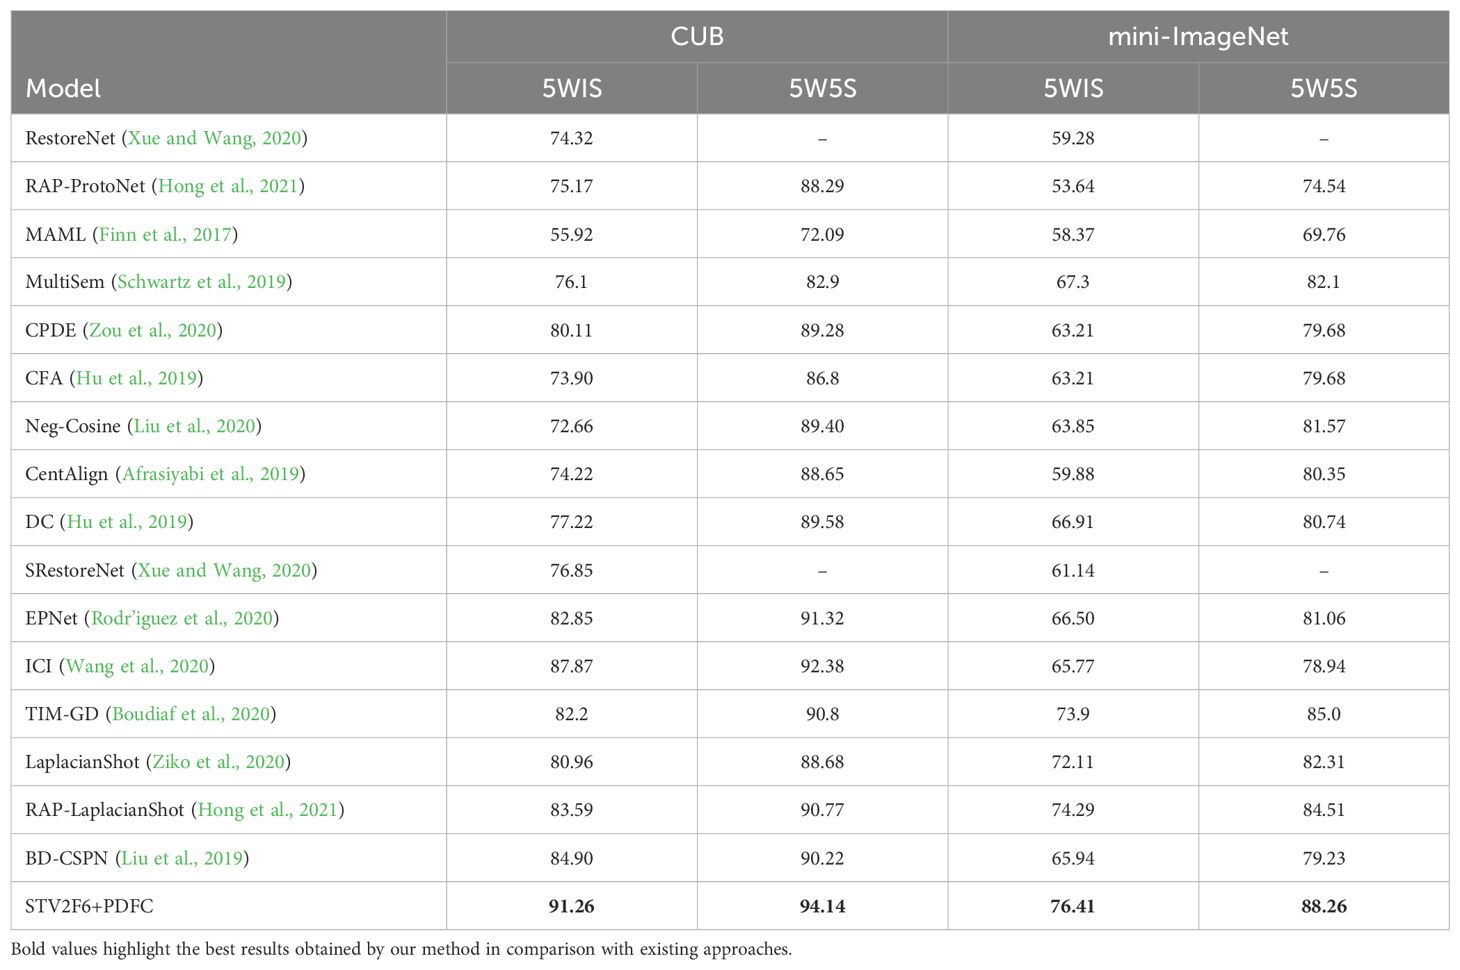Open the Schwartz et al., 2019 citation

pyautogui.click(x=202, y=282)
